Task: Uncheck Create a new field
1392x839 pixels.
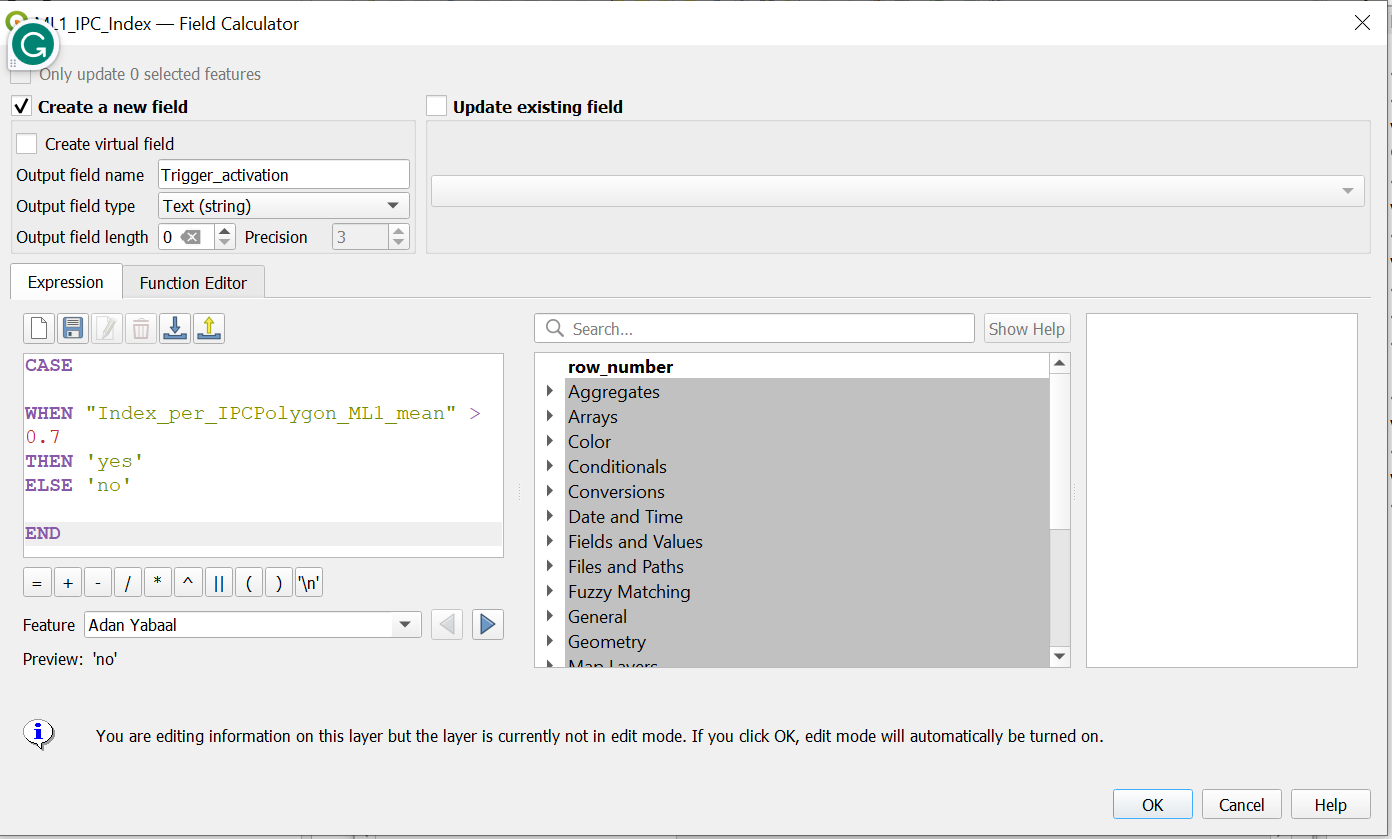Action: (x=22, y=106)
